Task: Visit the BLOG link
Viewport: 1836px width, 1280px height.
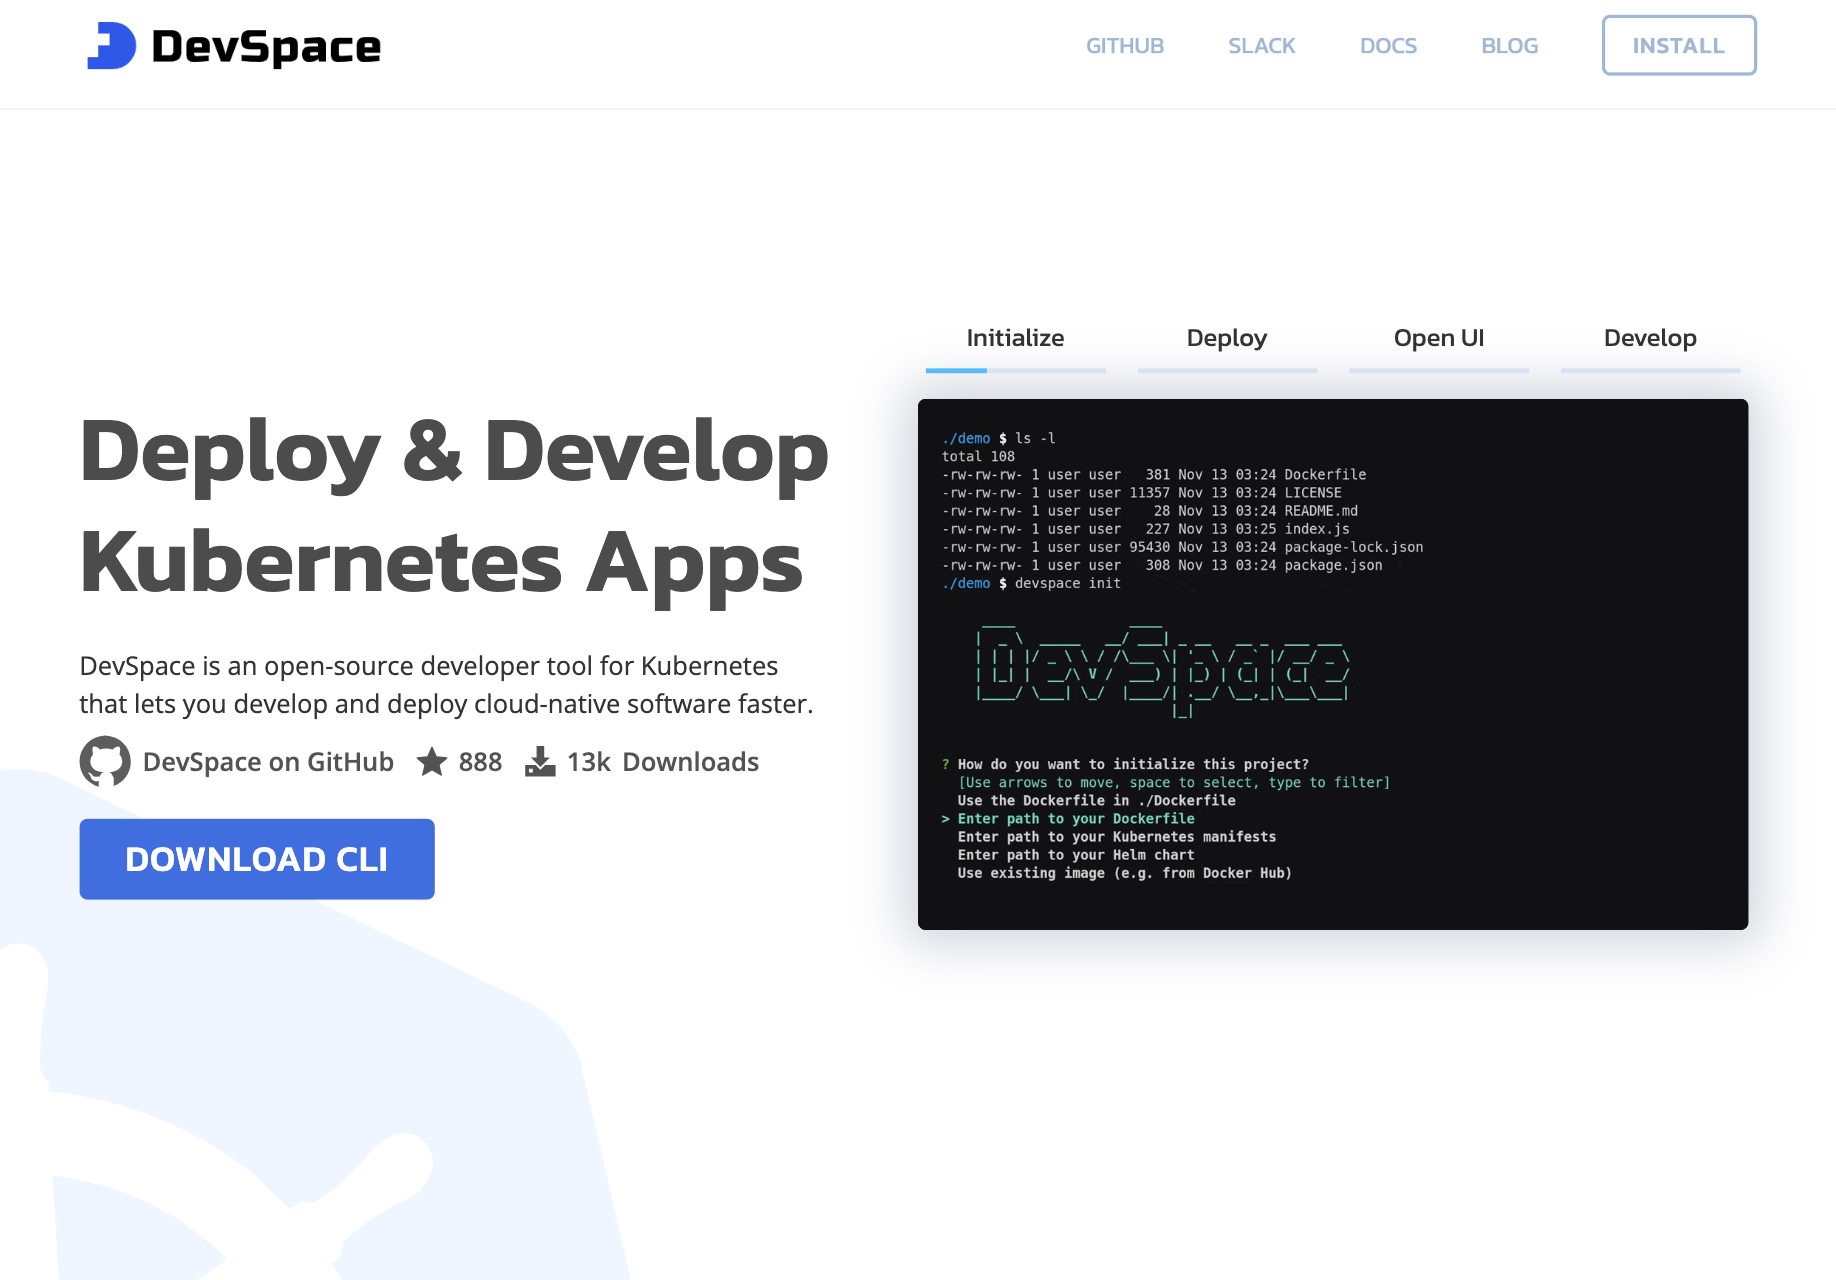Action: point(1510,46)
